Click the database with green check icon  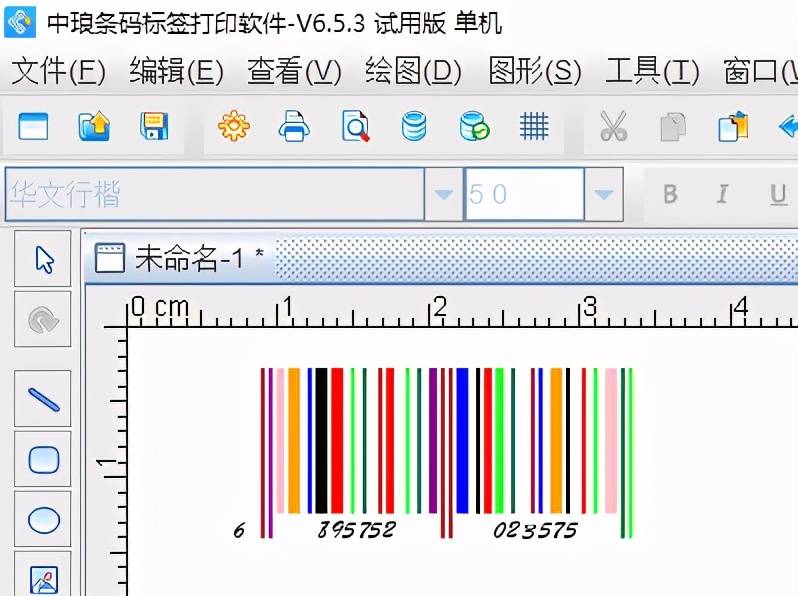point(474,126)
